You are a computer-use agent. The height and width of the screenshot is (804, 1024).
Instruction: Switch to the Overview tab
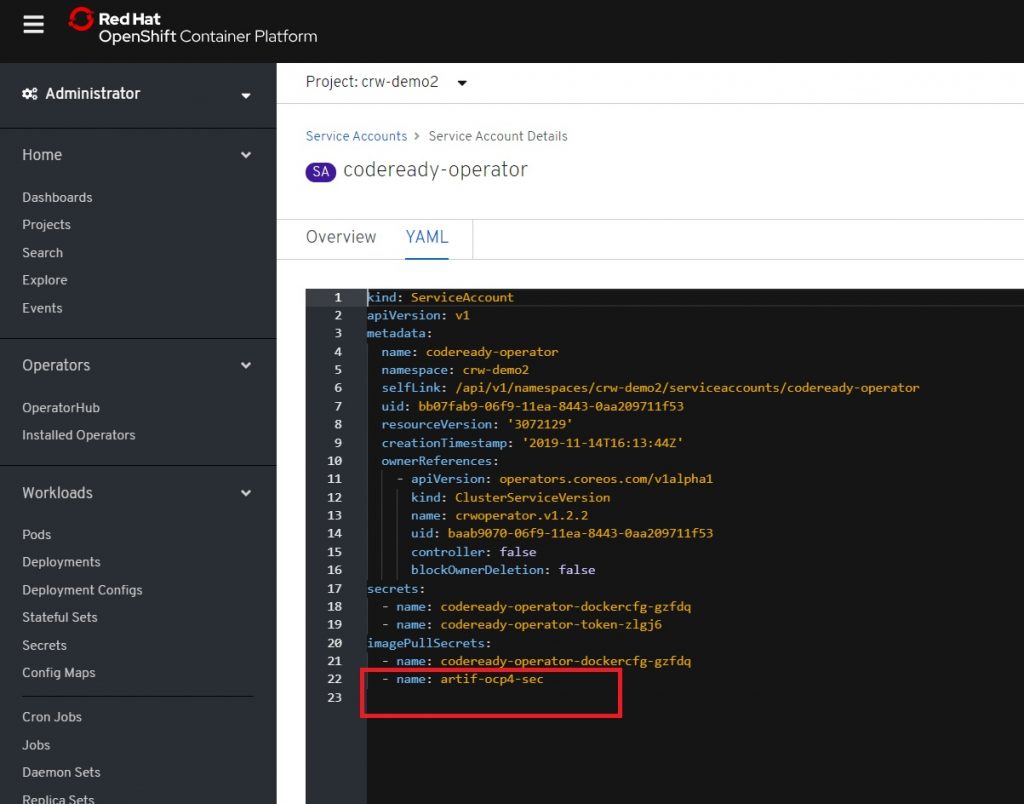point(341,237)
